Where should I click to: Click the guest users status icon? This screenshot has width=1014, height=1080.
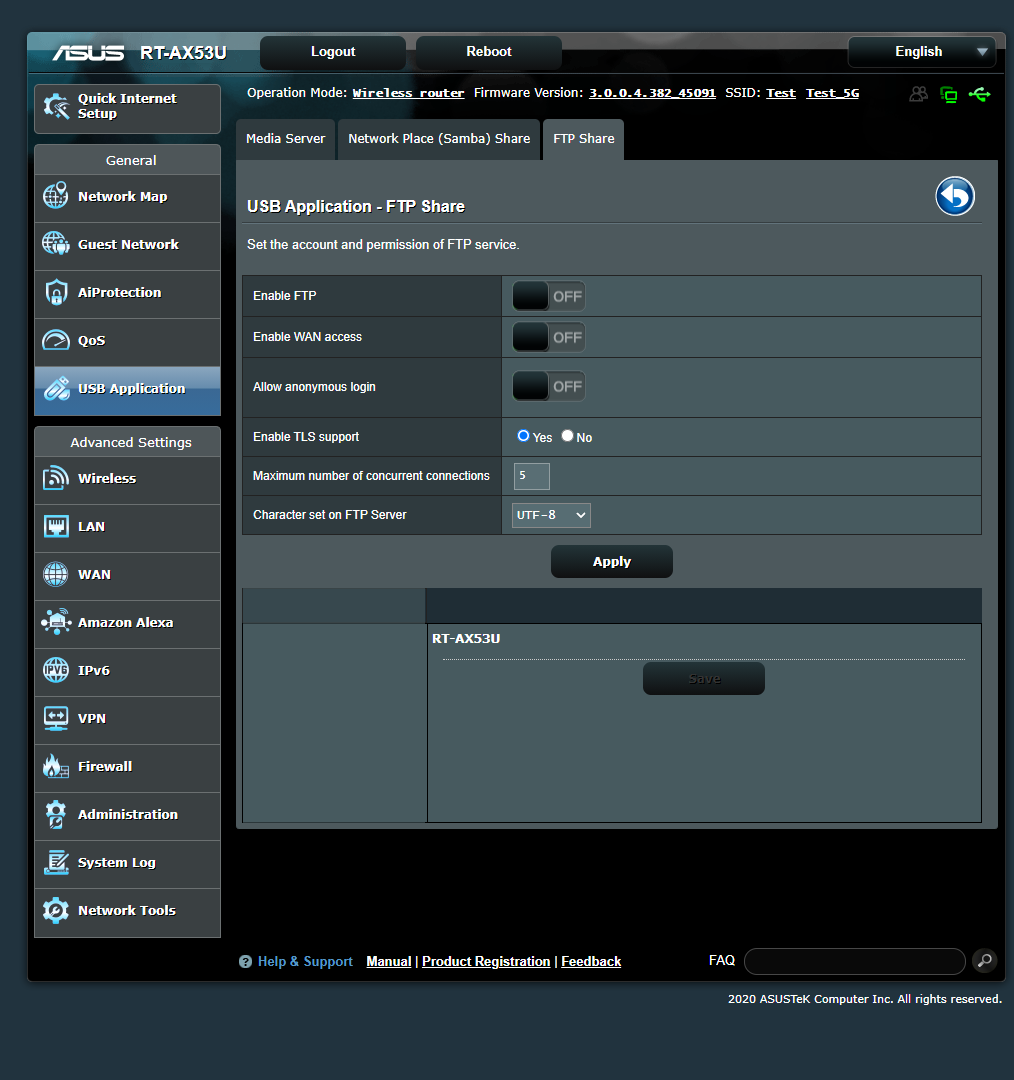click(918, 94)
